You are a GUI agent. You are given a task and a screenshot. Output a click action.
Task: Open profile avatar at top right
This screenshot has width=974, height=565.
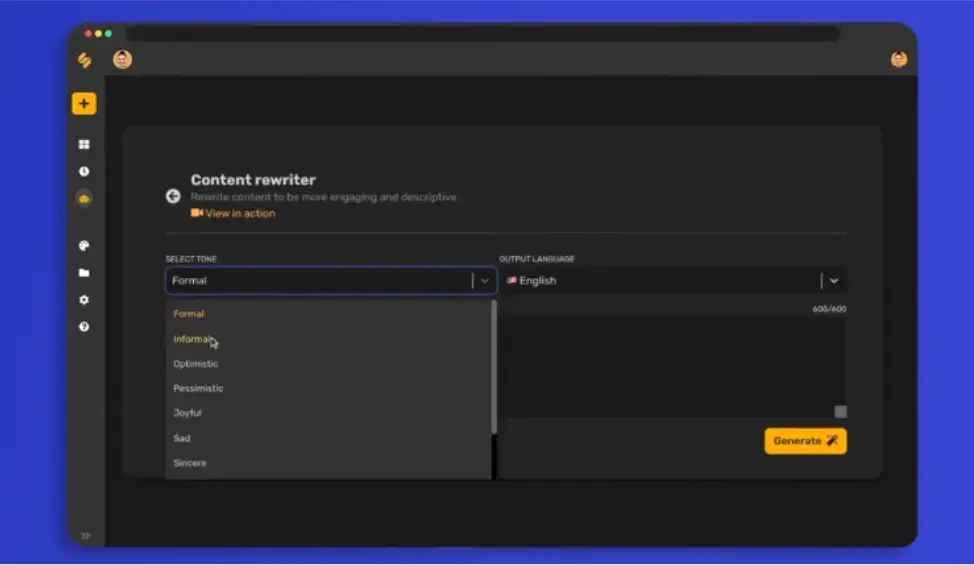point(898,59)
